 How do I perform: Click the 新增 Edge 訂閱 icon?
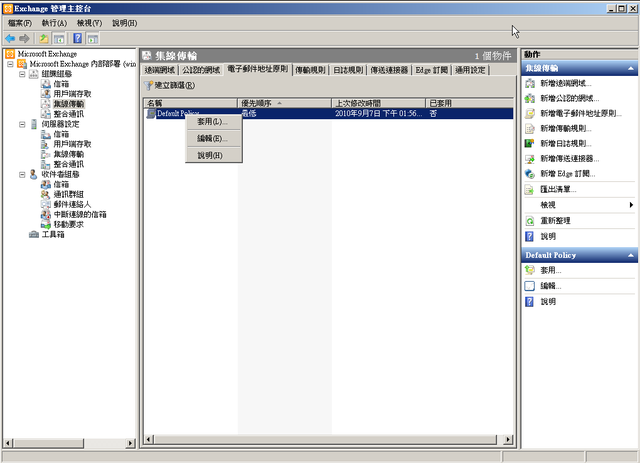point(530,174)
